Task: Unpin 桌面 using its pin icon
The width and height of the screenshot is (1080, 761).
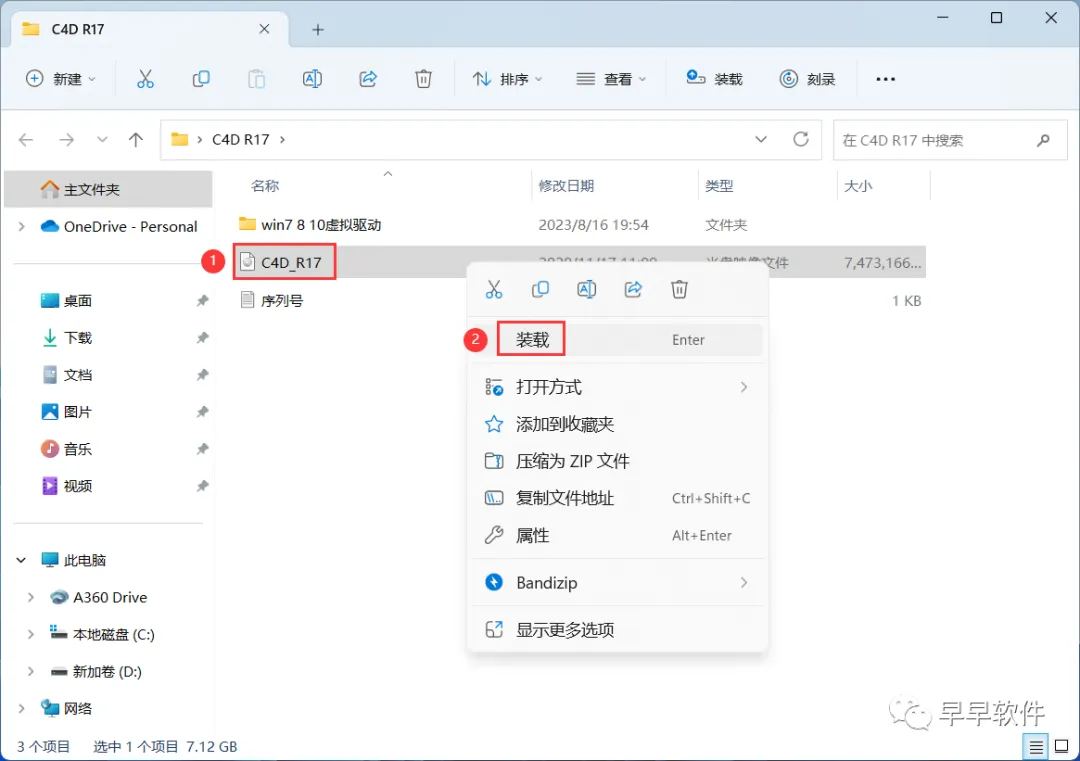Action: click(202, 301)
